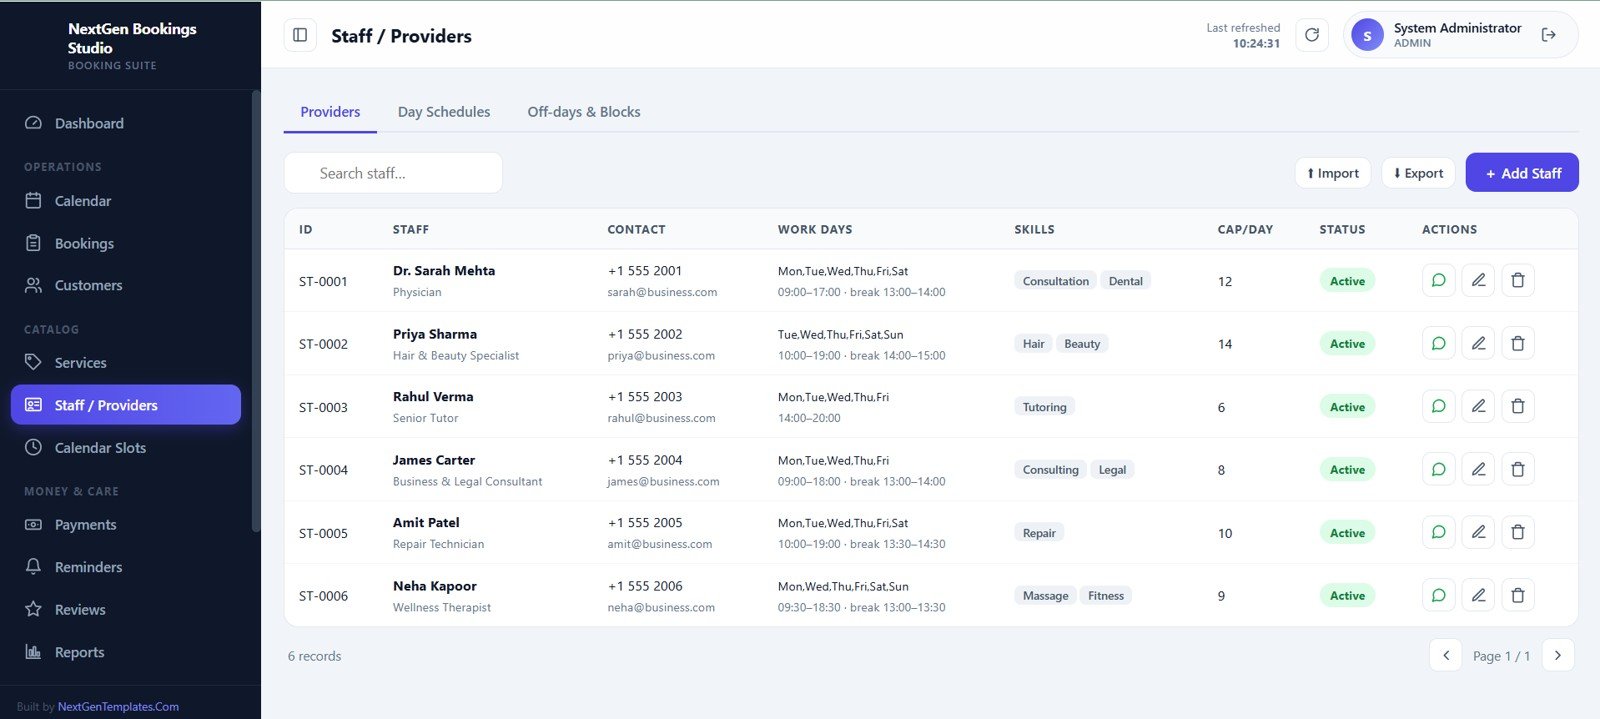Click email sarah@business.com

pyautogui.click(x=662, y=292)
